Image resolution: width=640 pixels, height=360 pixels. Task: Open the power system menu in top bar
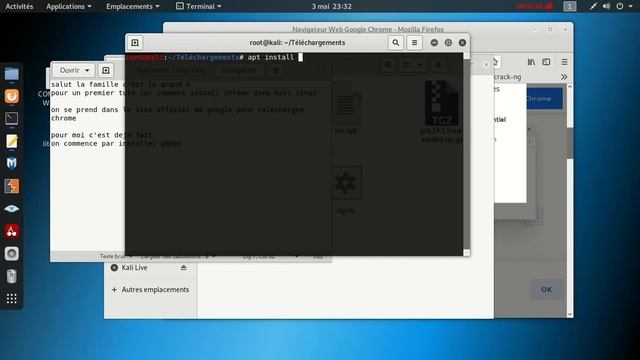620,6
